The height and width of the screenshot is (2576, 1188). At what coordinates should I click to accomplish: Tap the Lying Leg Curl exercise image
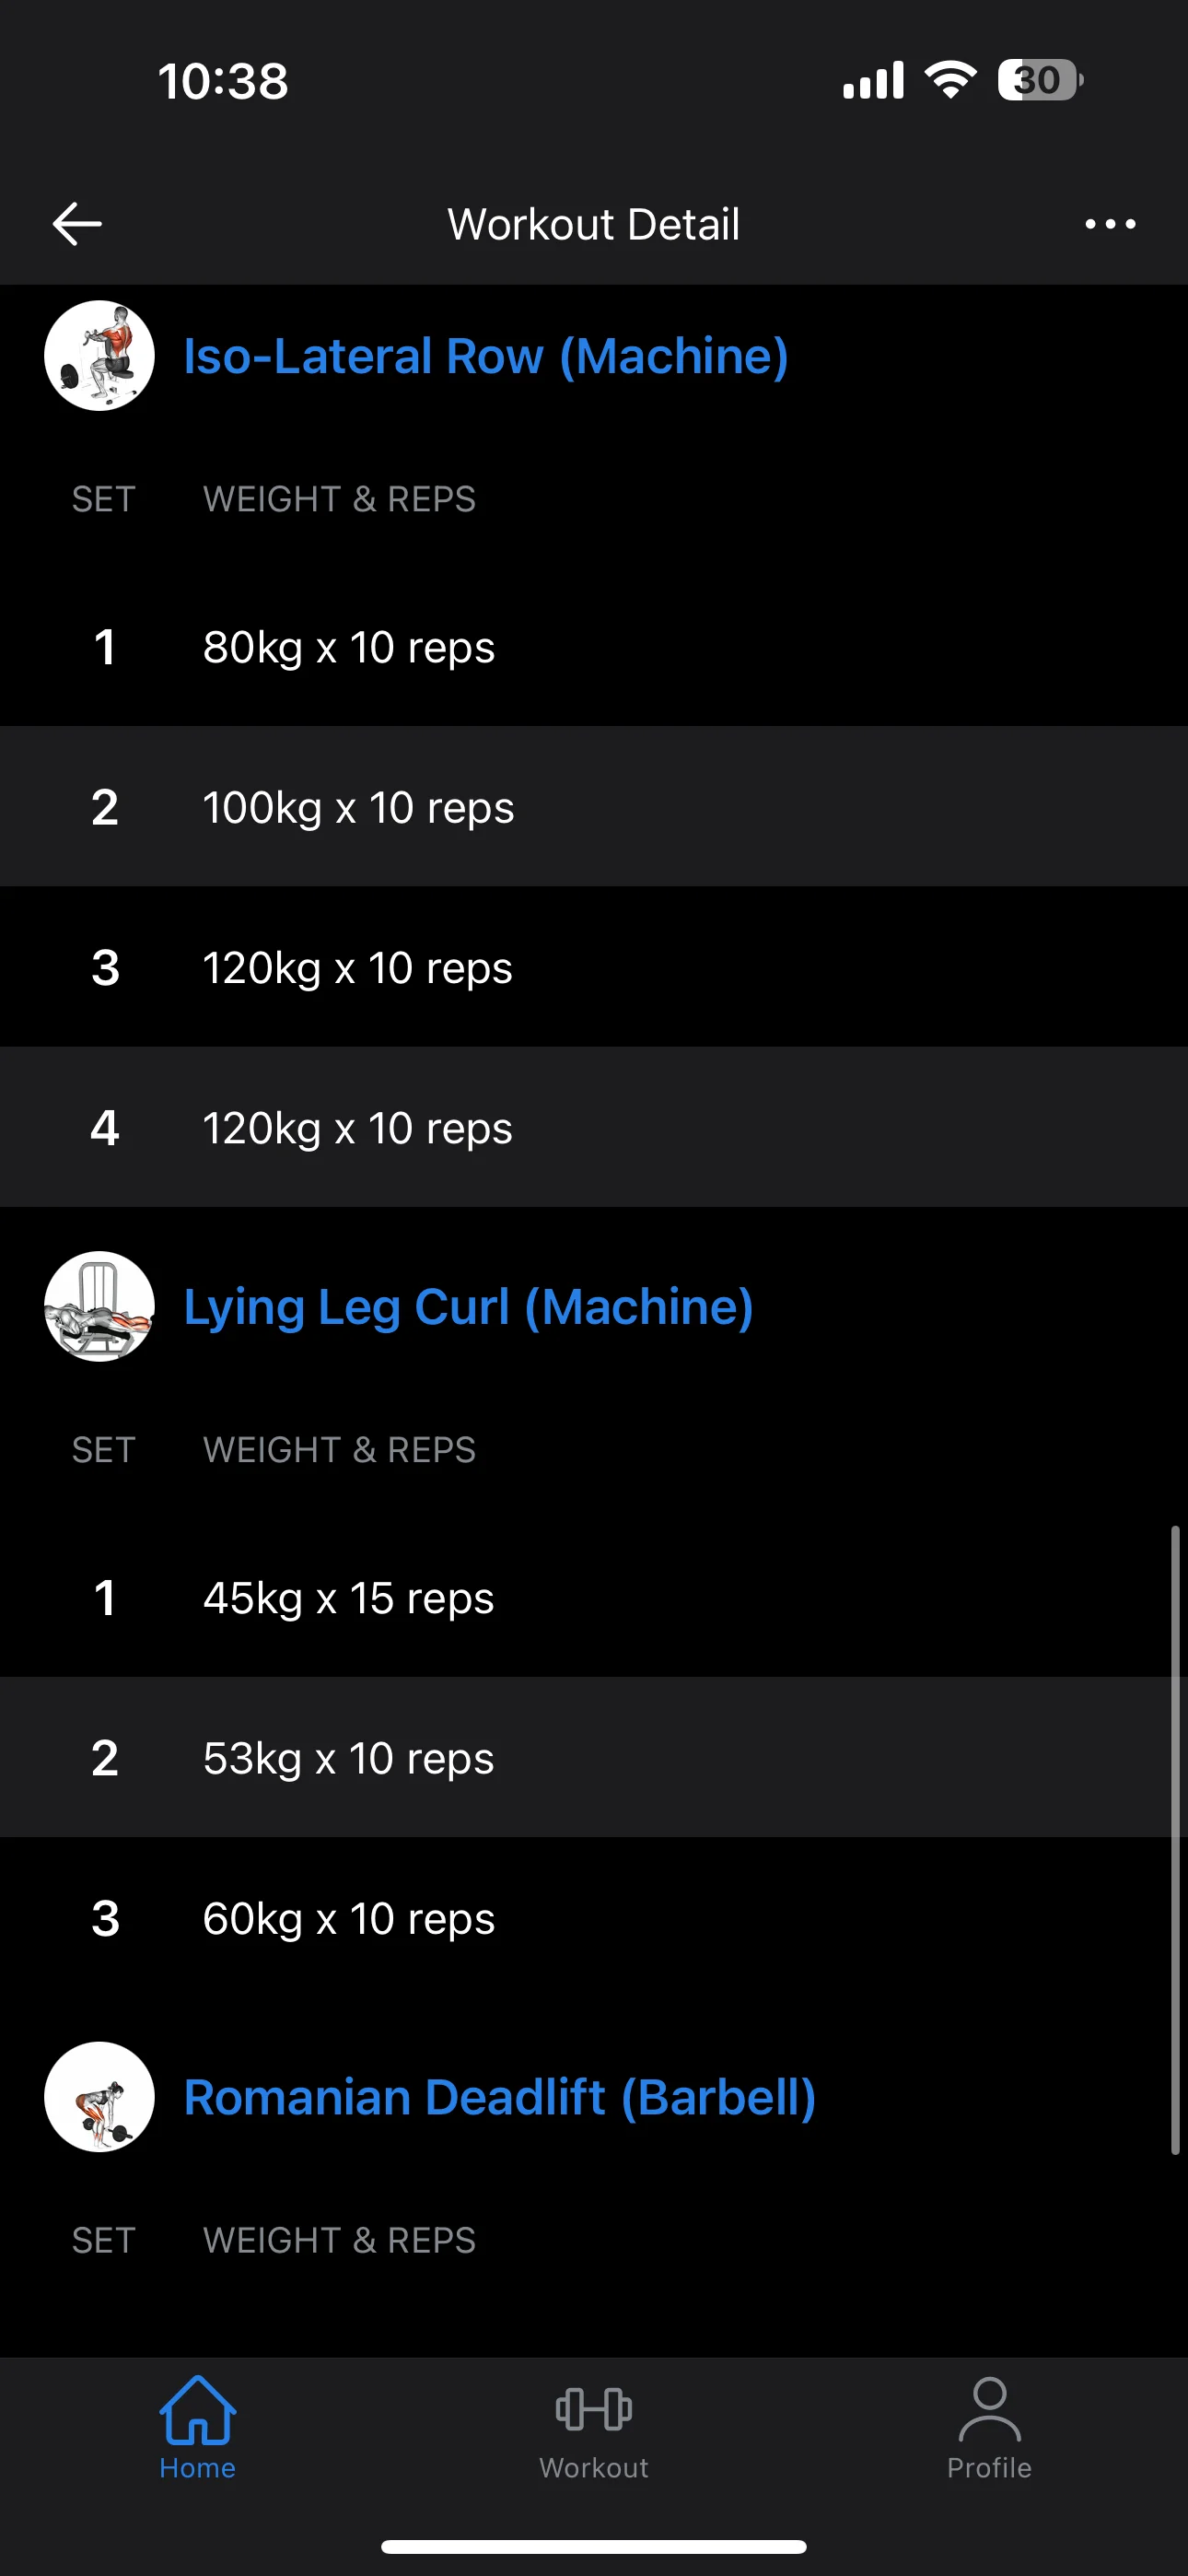(99, 1306)
